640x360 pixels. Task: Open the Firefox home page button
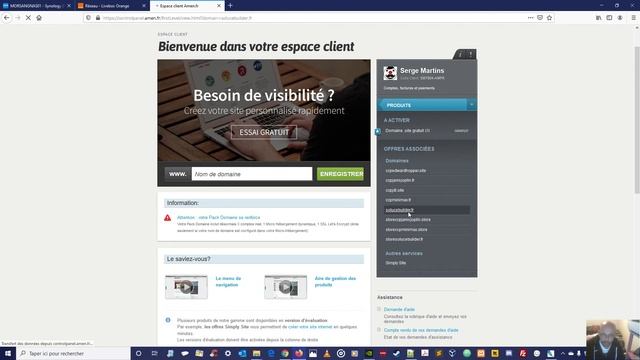pos(39,18)
